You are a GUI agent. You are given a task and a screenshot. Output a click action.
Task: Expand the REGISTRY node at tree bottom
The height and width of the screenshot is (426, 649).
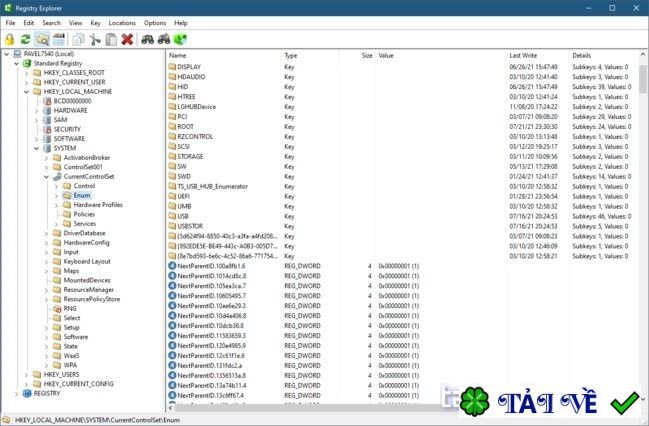pos(16,393)
